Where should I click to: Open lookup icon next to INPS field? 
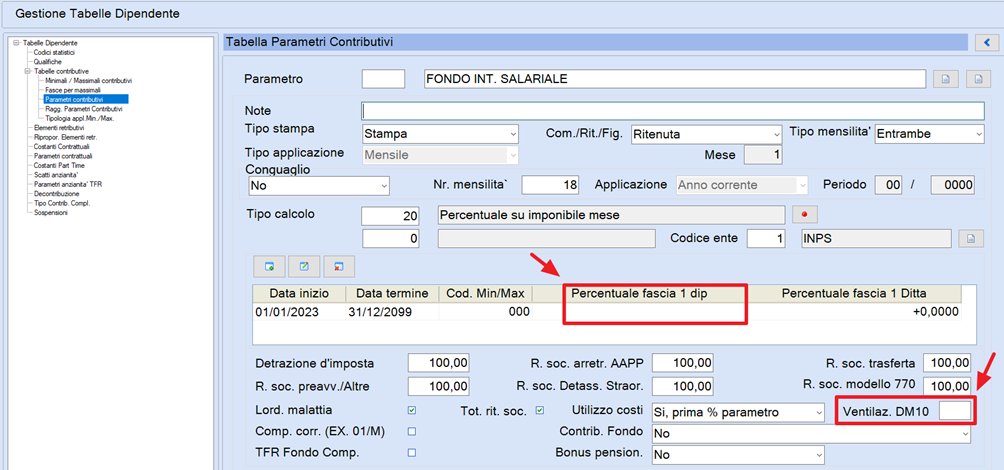click(x=970, y=239)
